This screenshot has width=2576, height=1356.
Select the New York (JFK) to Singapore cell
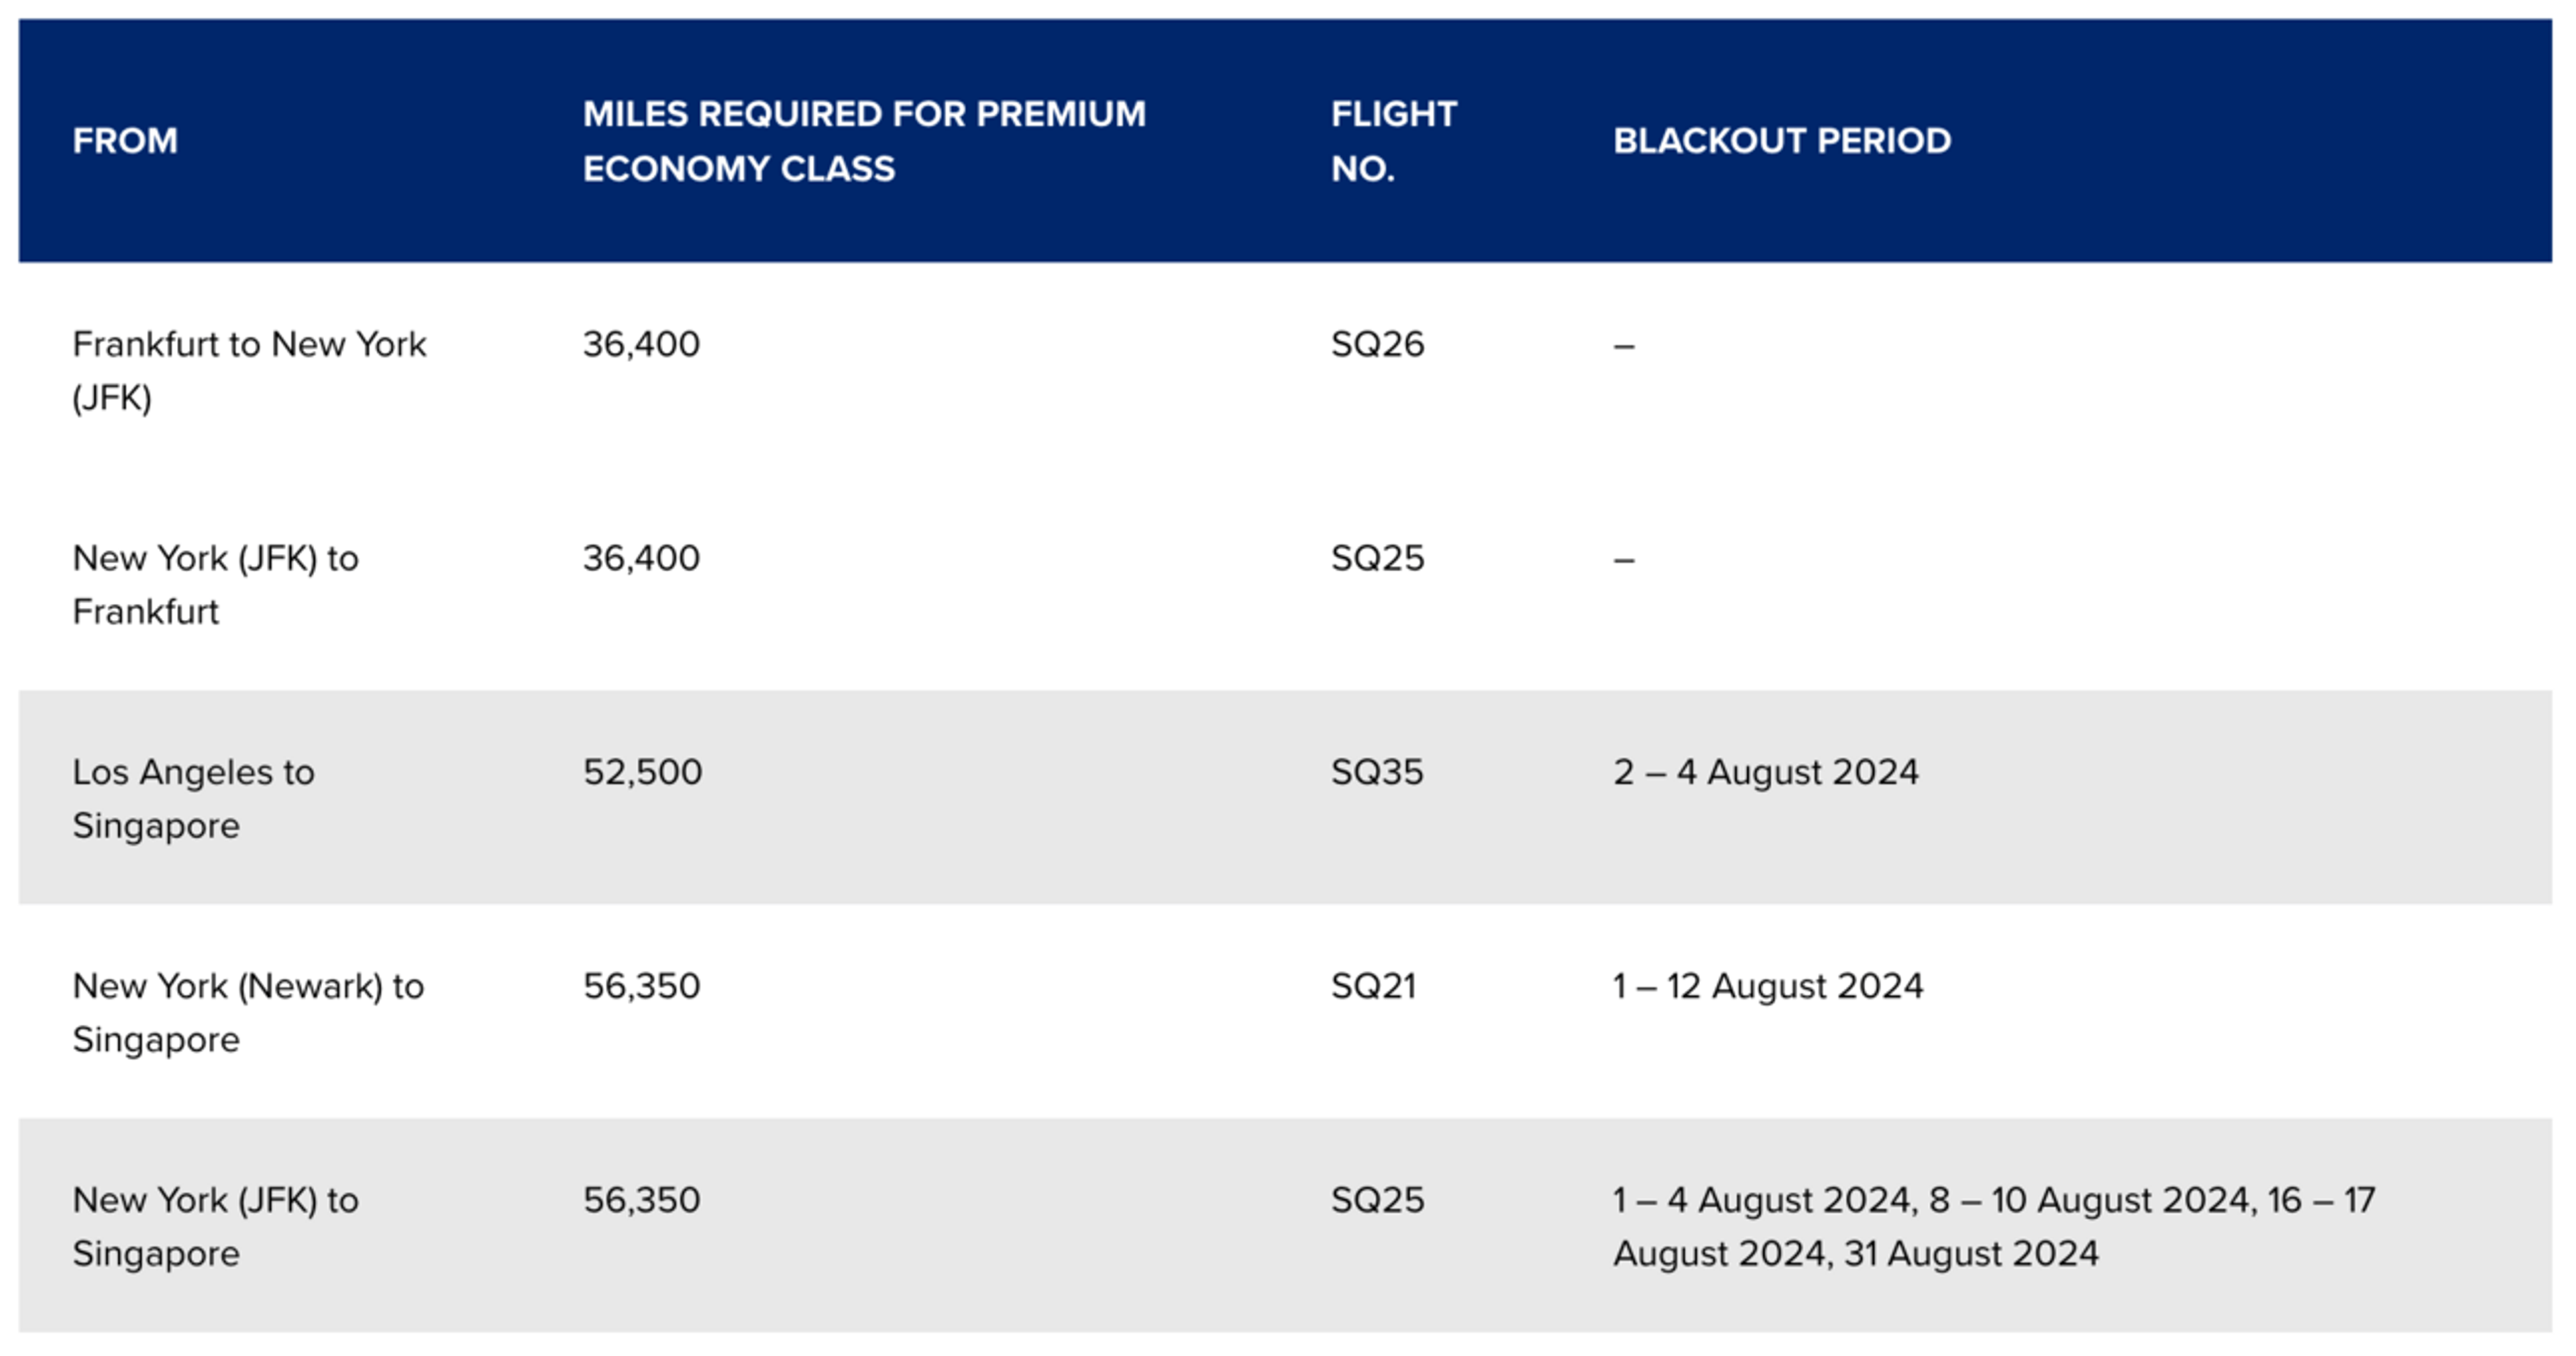215,1227
